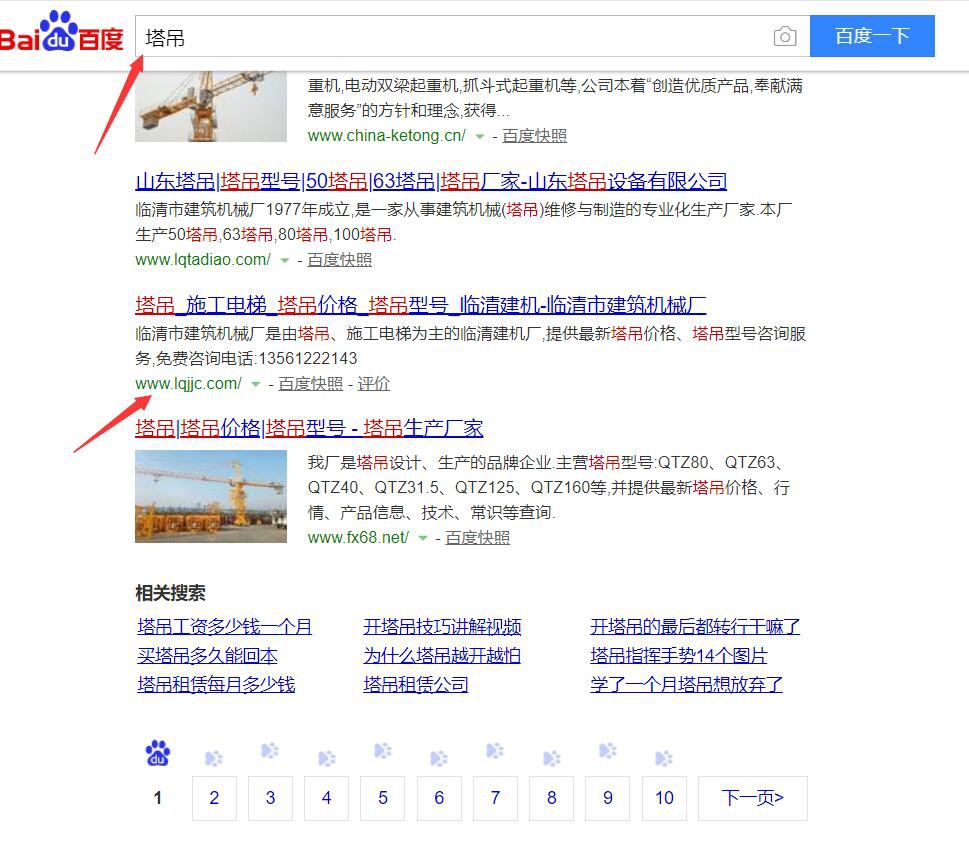Image resolution: width=969 pixels, height=855 pixels.
Task: Open 百度快照 for lqtadiao.com result
Action: click(339, 260)
